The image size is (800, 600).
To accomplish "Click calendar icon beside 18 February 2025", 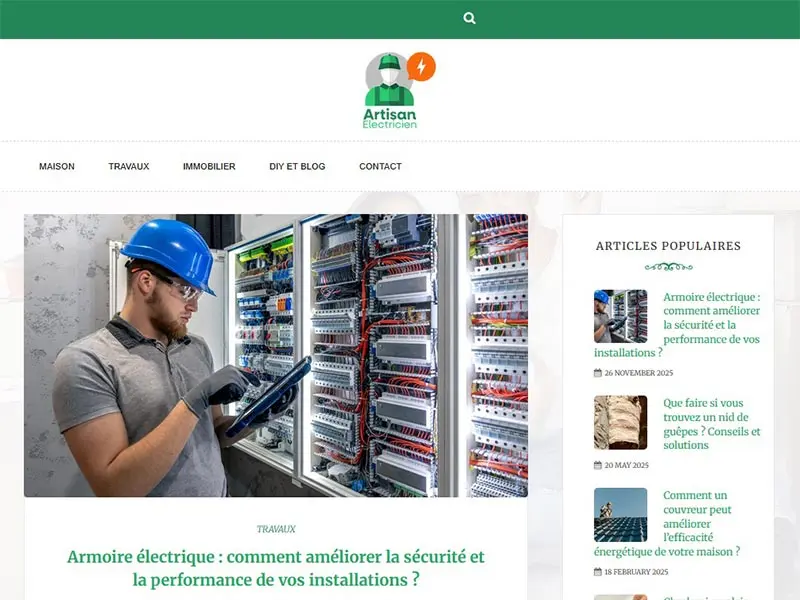I will 598,572.
